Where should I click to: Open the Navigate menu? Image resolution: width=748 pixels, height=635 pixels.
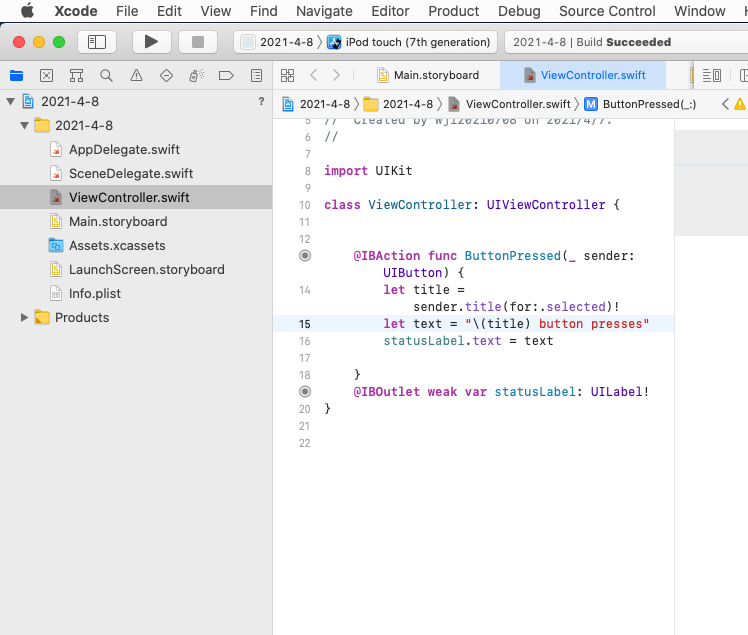(324, 11)
